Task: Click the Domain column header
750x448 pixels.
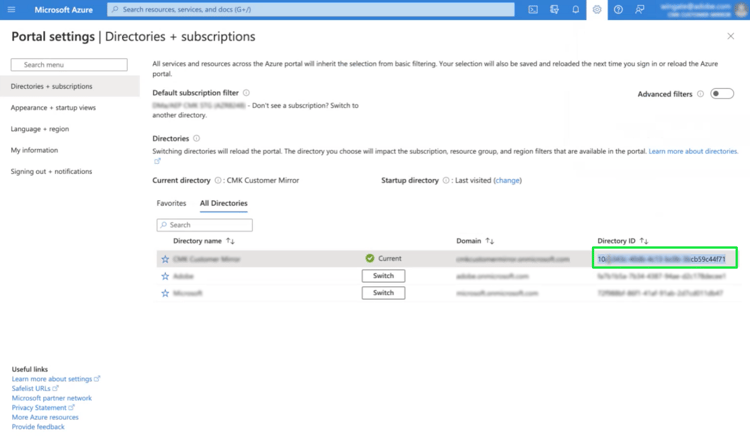Action: point(468,241)
